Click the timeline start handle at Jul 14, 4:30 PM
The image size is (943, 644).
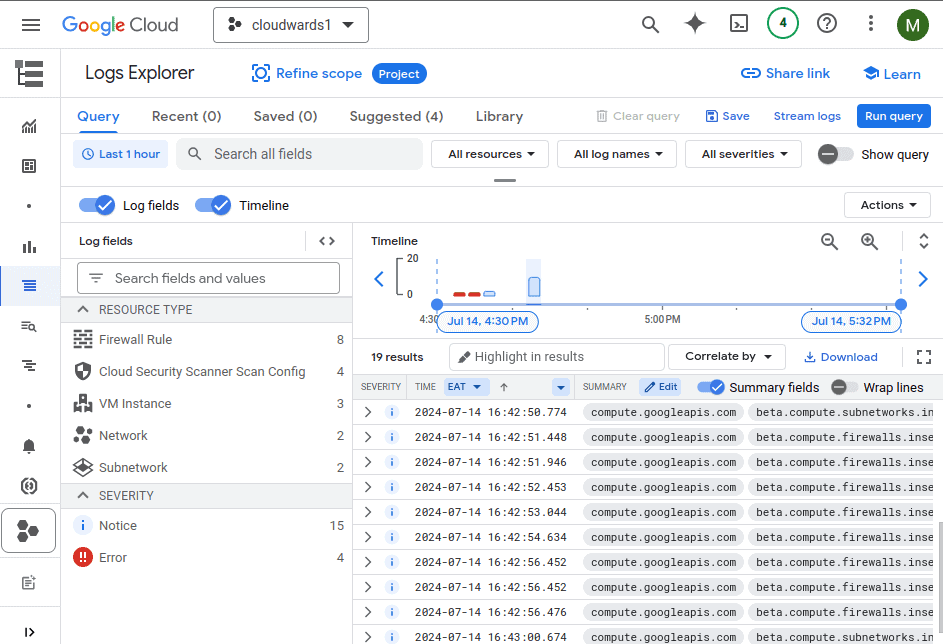[x=437, y=305]
